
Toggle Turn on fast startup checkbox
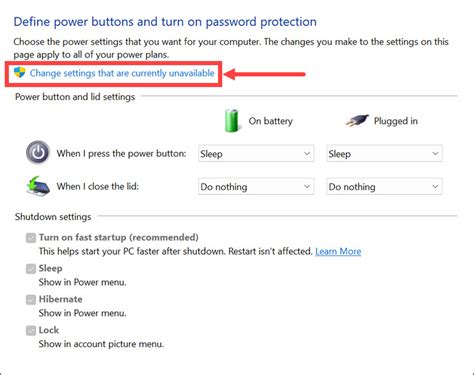31,238
